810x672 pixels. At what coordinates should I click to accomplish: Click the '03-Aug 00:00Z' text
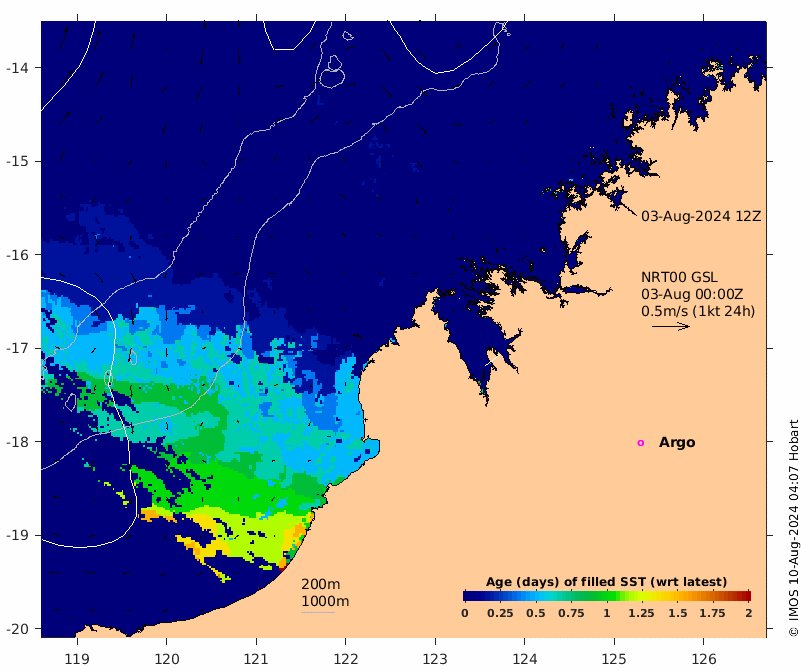click(x=692, y=294)
